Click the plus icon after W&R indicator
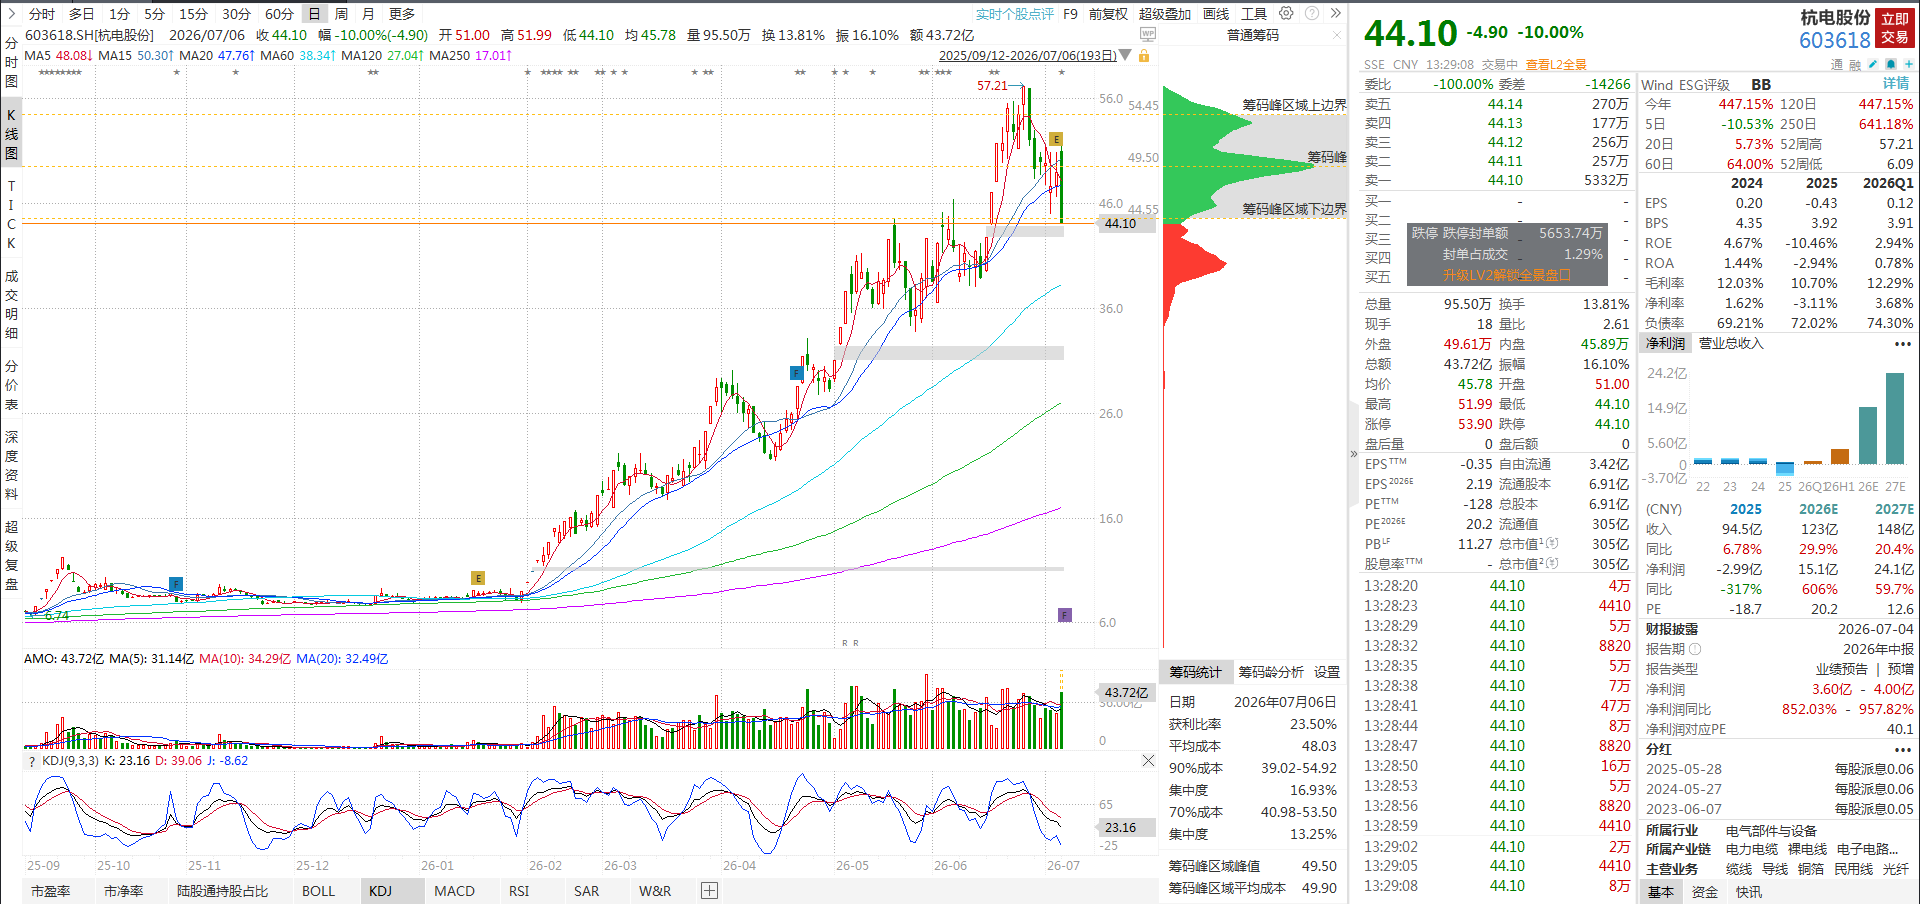The height and width of the screenshot is (904, 1920). pos(709,891)
